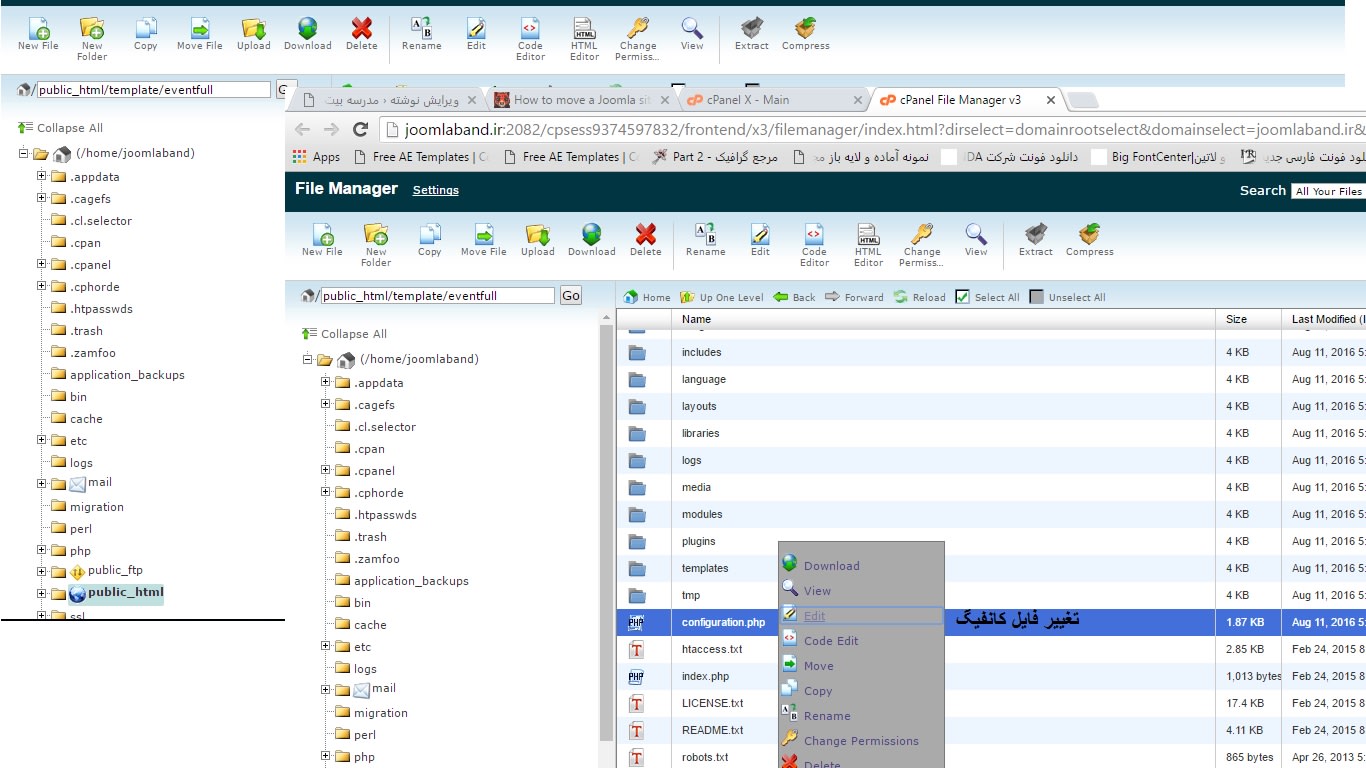
Task: Click Download globe icon in the browser File Manager toolbar
Action: pos(592,234)
